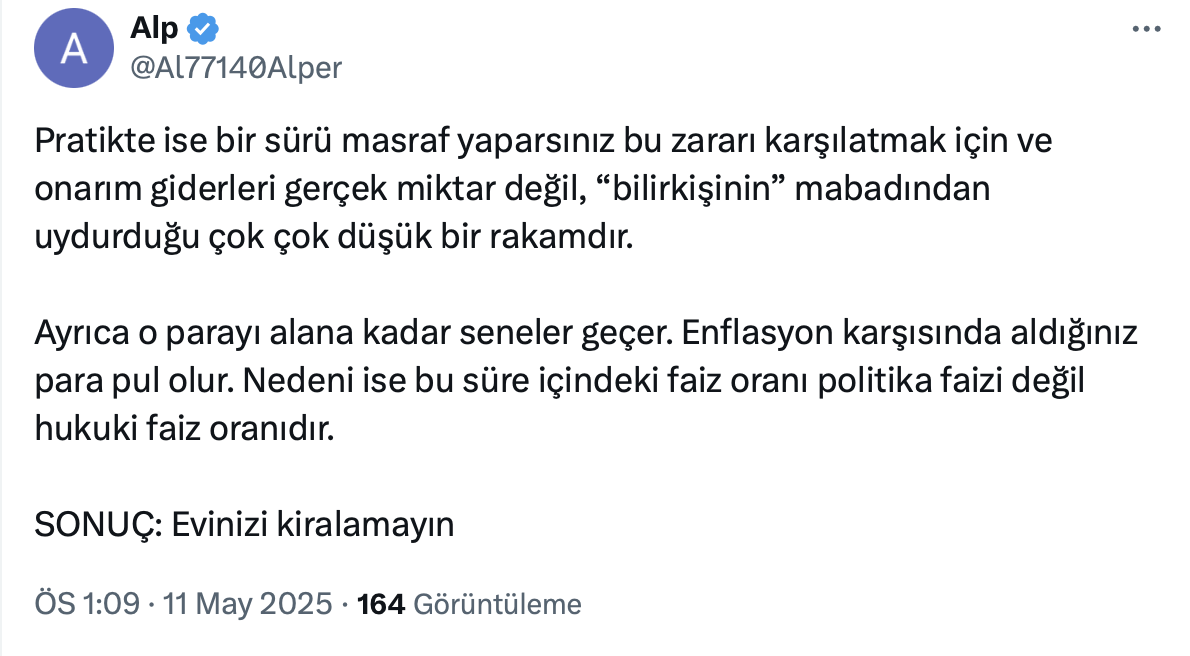1190x656 pixels.
Task: Click the blue verified badge
Action: (x=204, y=30)
